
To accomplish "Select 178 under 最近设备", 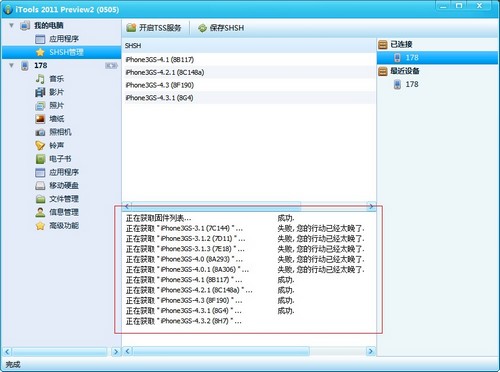I will 437,84.
